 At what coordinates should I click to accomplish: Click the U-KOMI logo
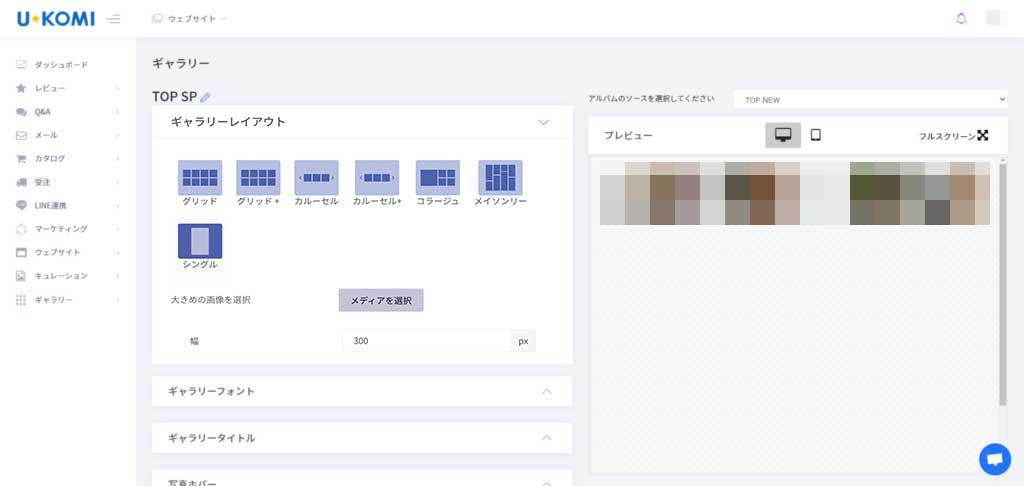tap(56, 19)
